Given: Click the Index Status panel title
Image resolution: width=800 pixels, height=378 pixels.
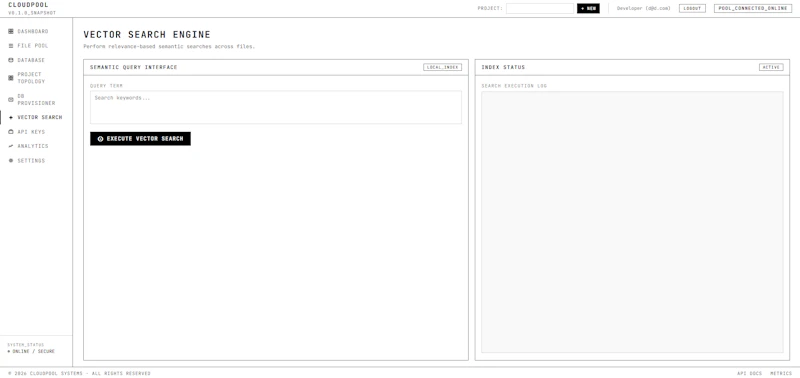Looking at the screenshot, I should [503, 67].
